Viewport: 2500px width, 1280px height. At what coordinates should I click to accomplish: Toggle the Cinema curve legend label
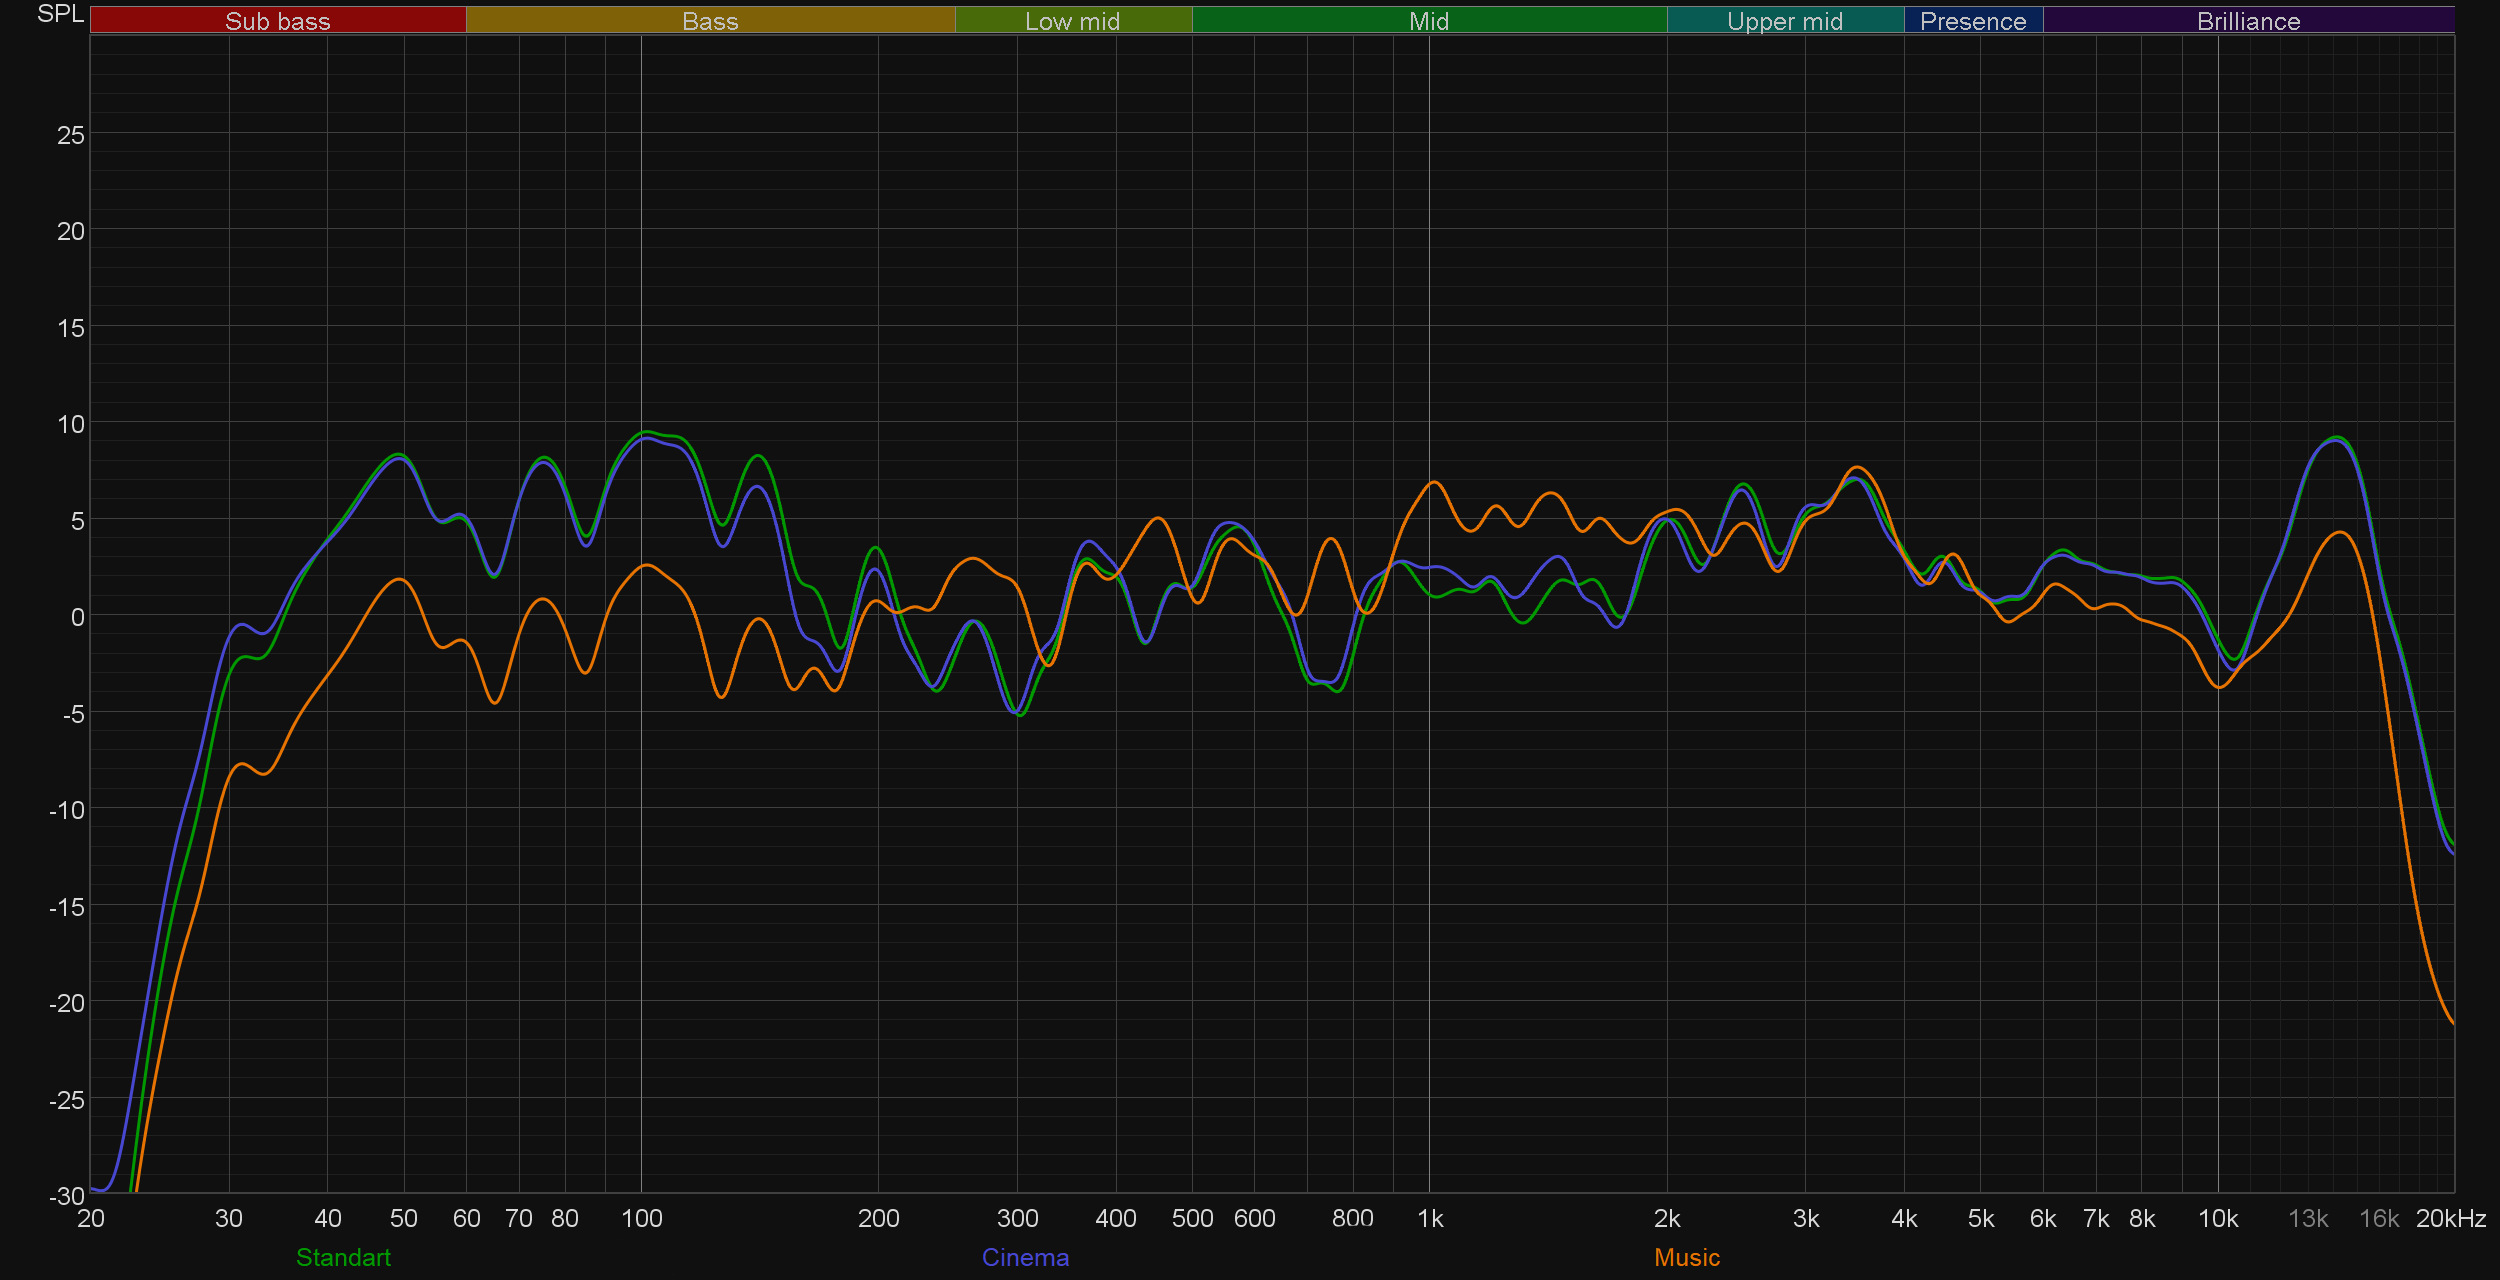tap(1025, 1257)
